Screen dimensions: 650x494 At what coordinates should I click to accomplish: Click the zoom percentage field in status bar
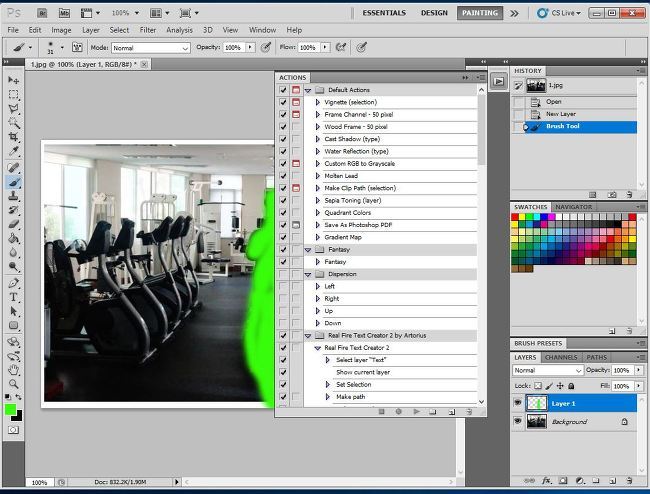[x=40, y=482]
